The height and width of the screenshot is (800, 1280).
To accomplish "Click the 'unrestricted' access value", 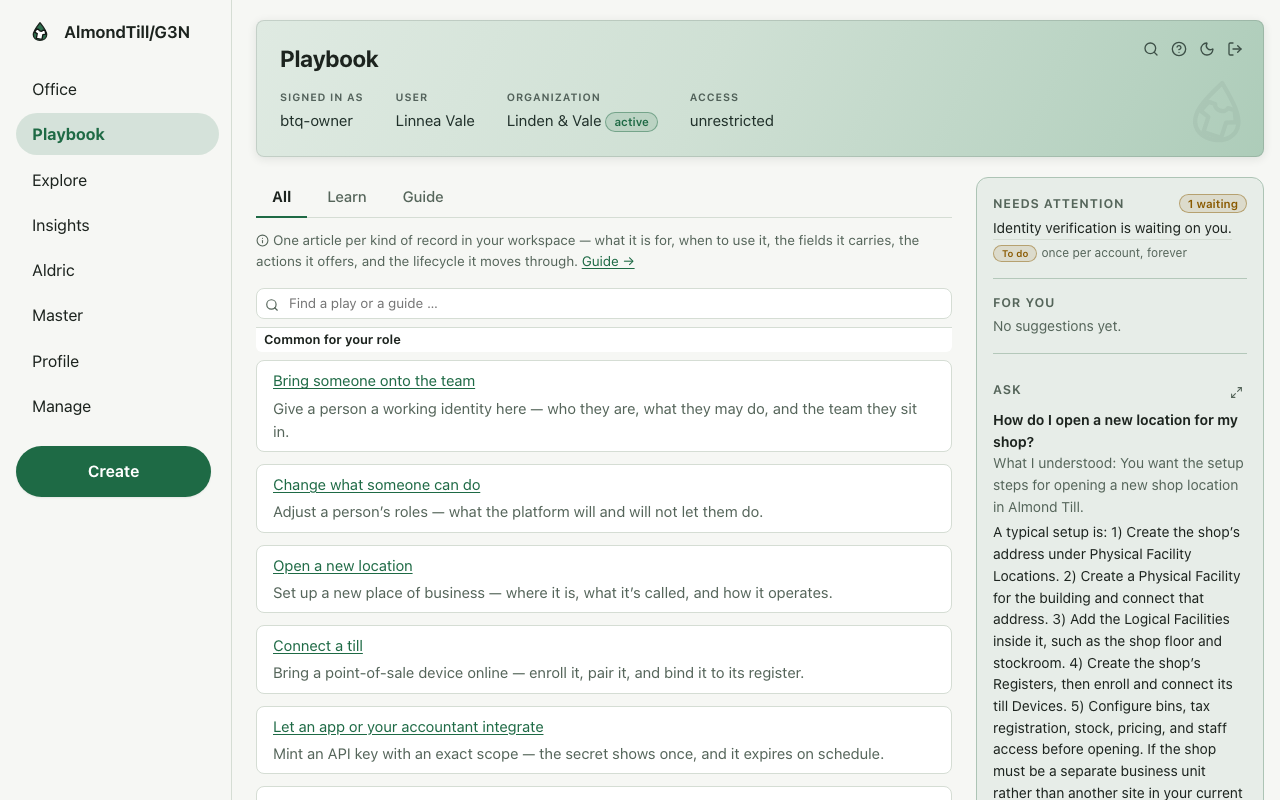I will coord(732,121).
